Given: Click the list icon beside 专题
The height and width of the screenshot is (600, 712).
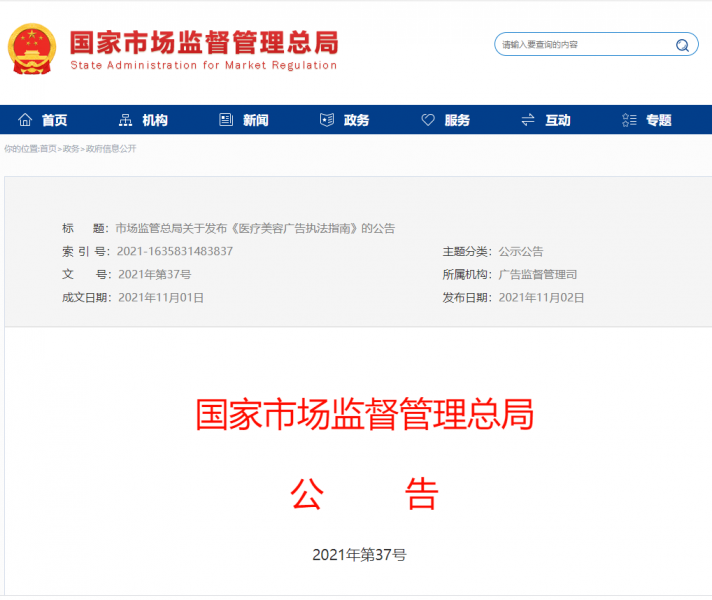Looking at the screenshot, I should point(629,120).
